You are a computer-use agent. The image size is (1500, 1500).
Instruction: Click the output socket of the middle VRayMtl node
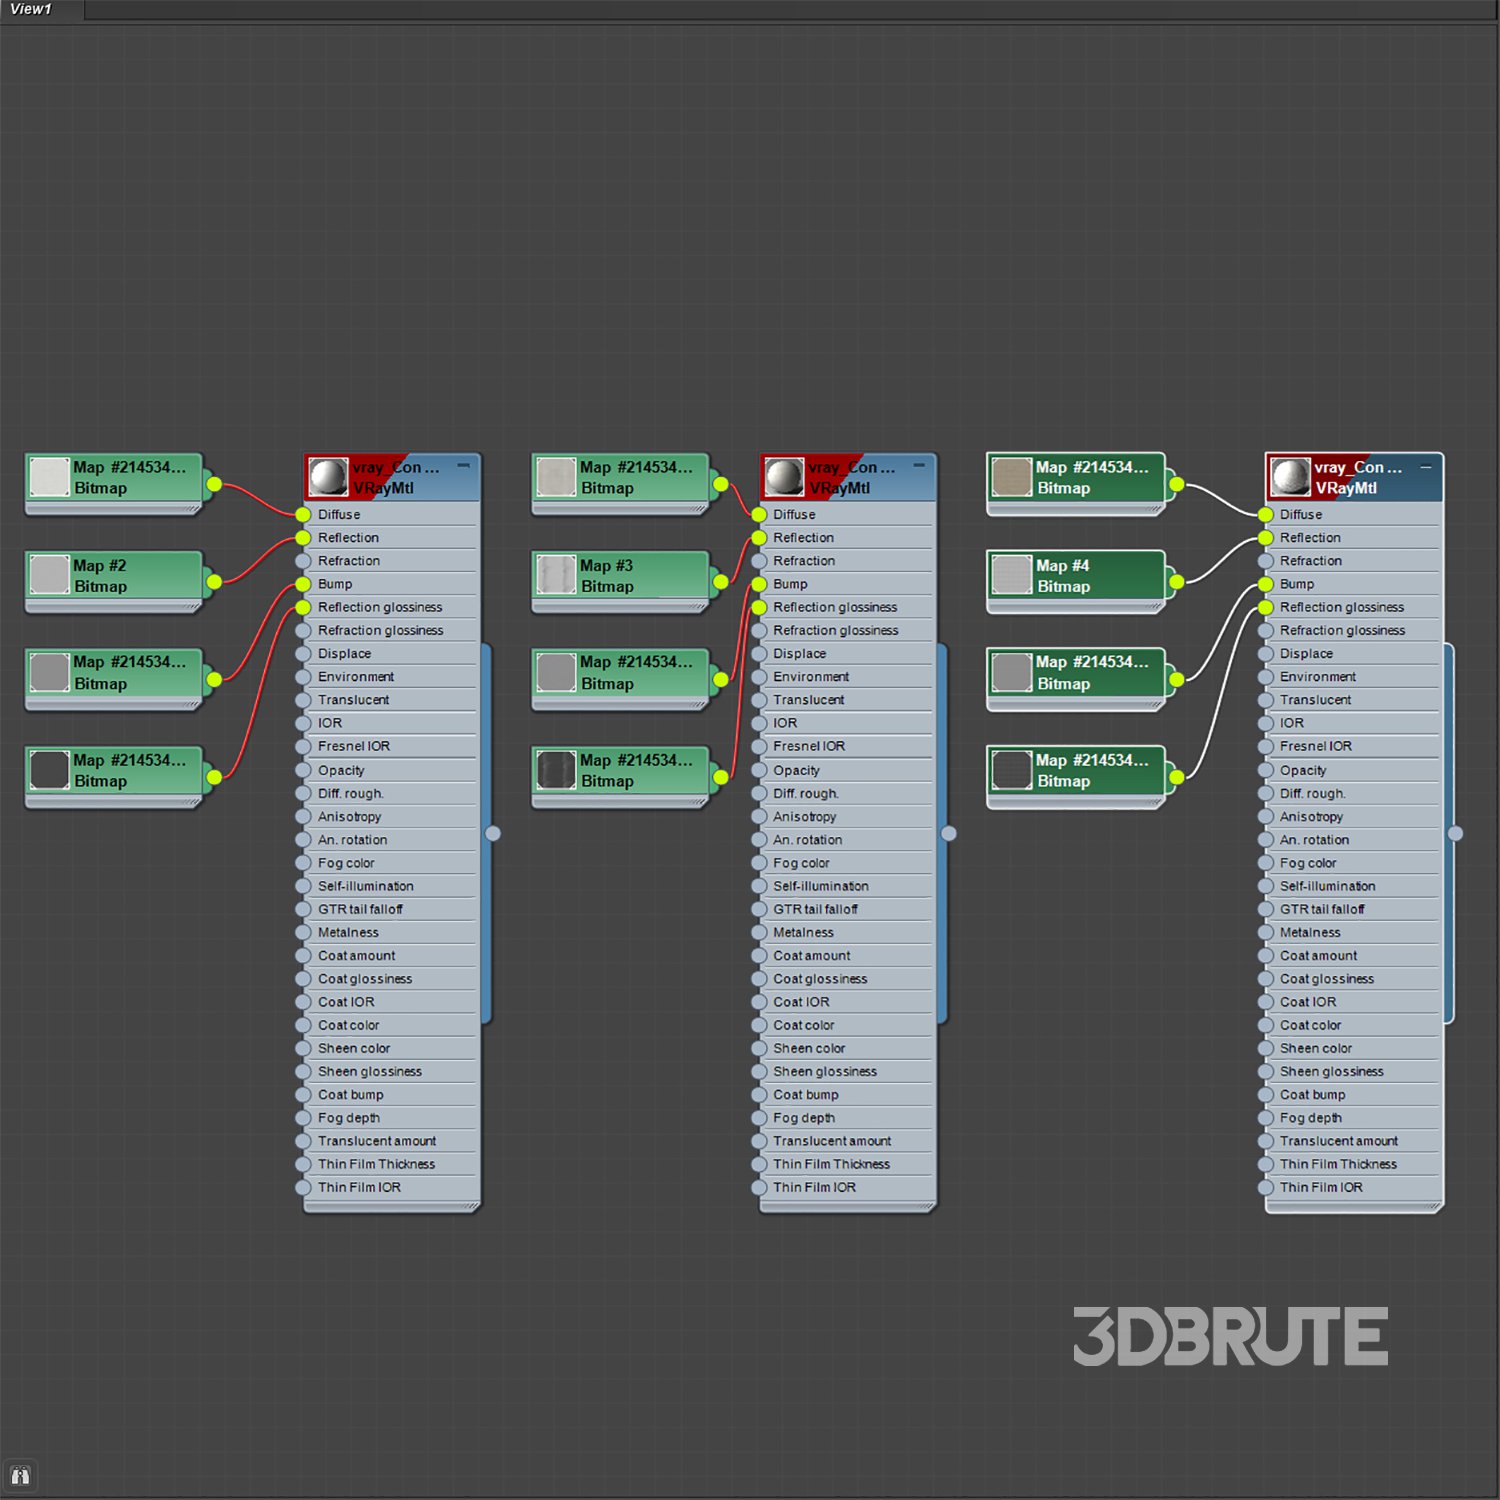tap(949, 833)
